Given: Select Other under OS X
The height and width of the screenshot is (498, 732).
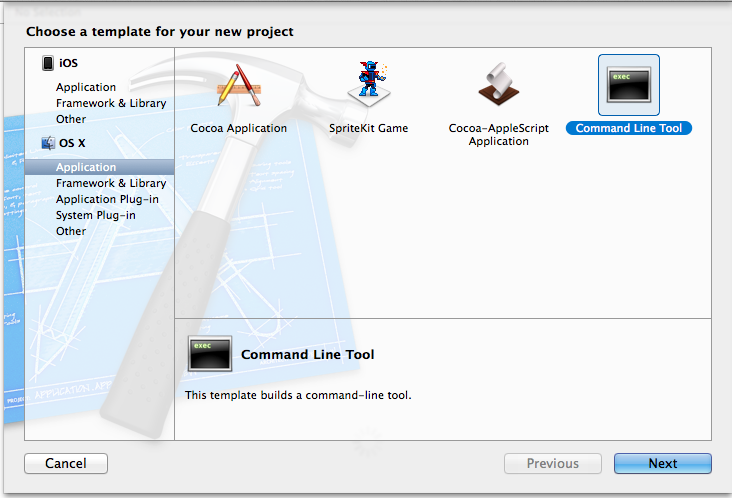Looking at the screenshot, I should point(71,231).
